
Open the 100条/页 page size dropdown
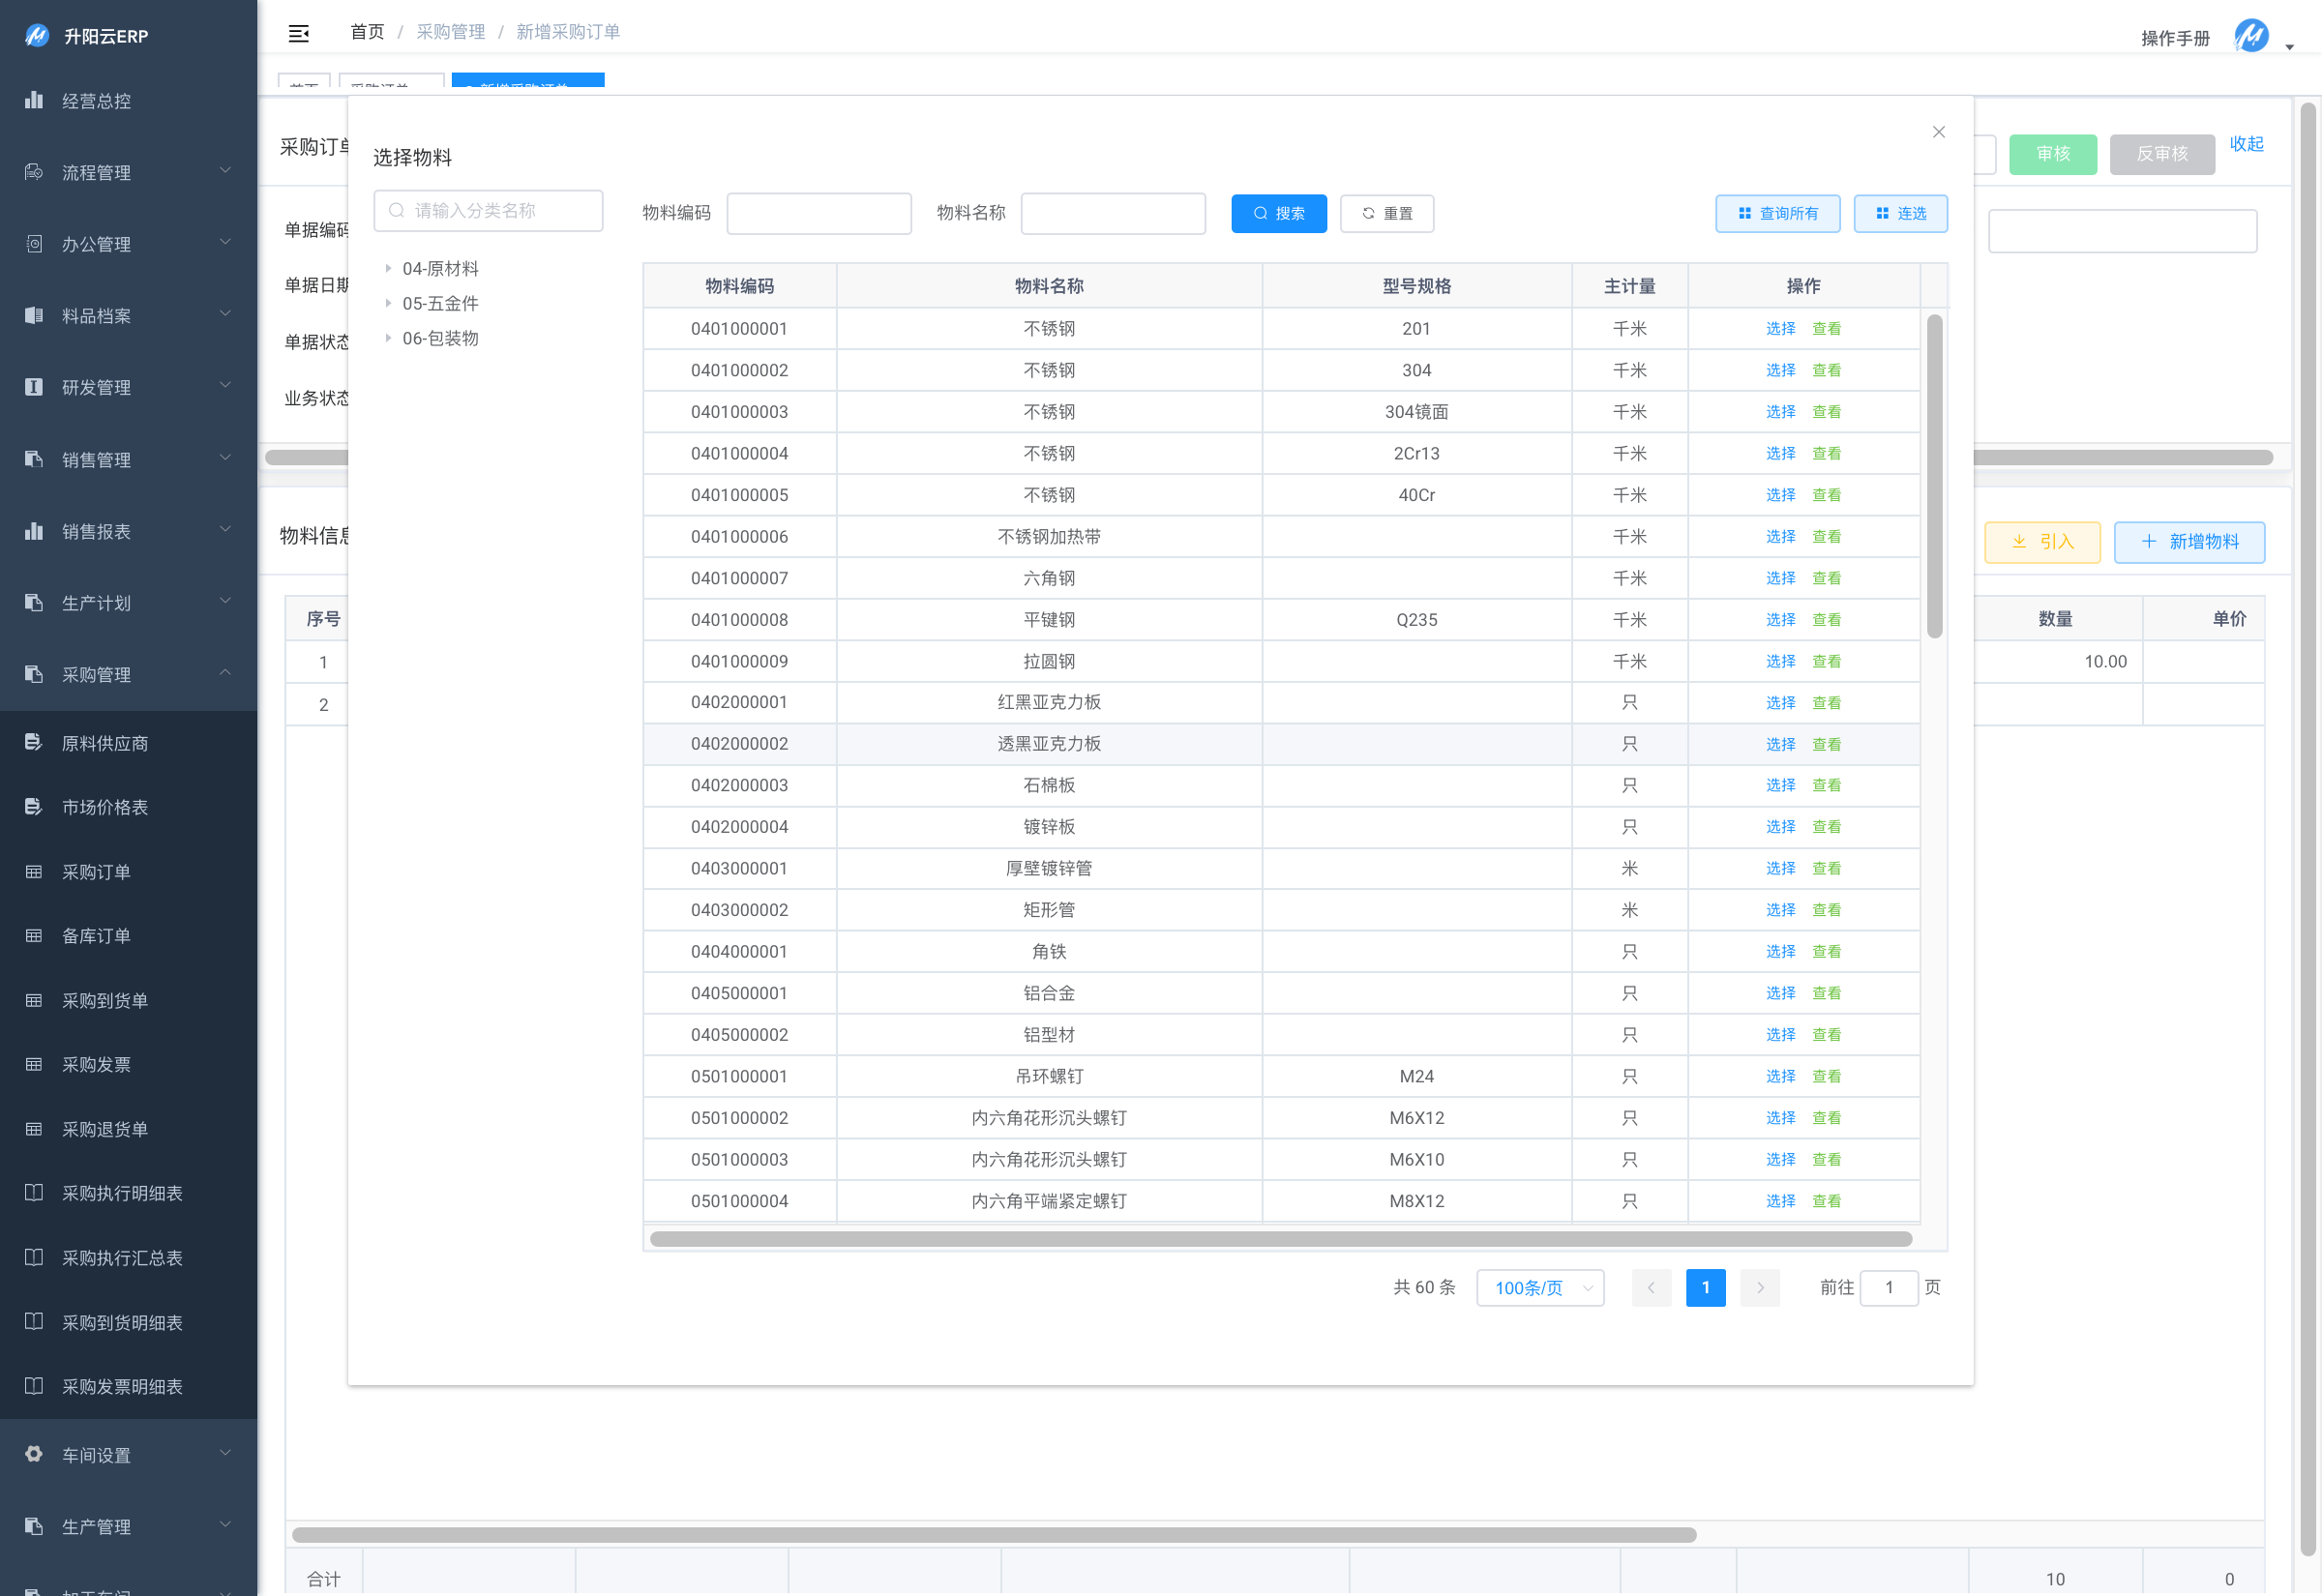(1540, 1287)
